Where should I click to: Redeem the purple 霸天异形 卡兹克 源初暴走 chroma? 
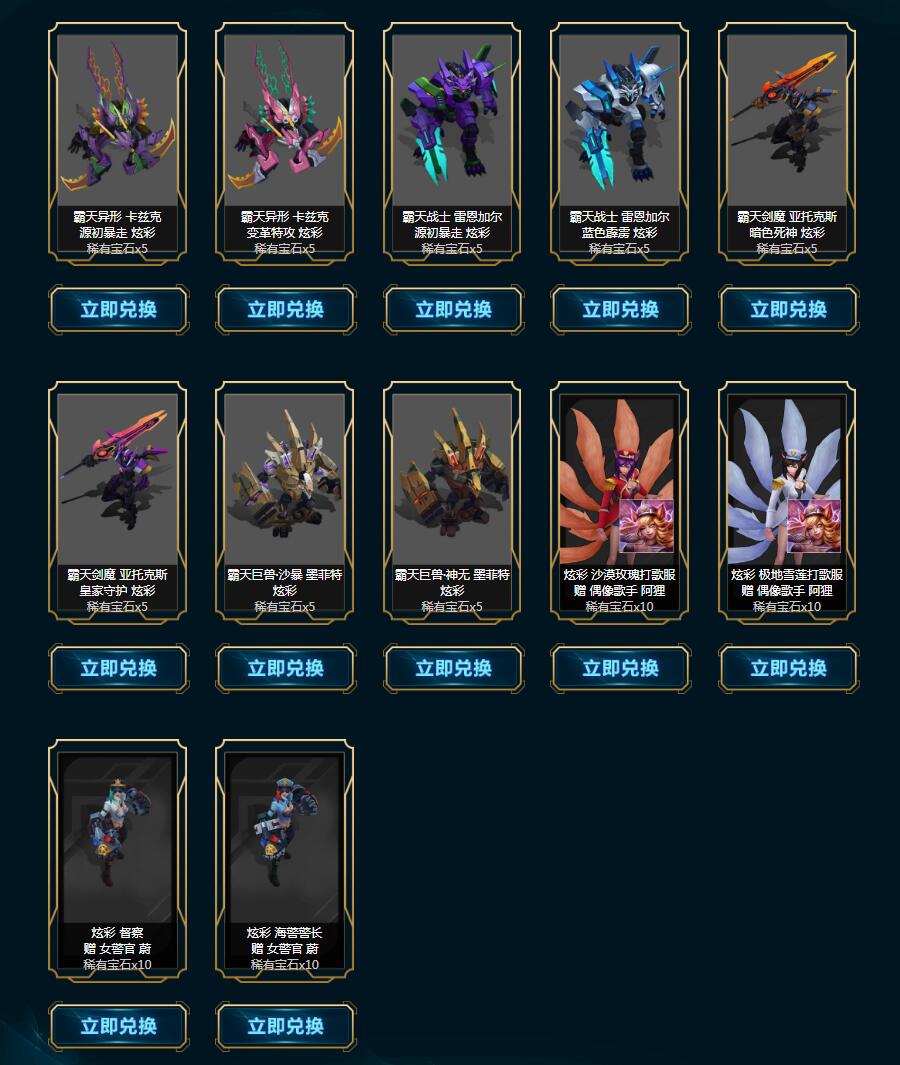pos(118,310)
